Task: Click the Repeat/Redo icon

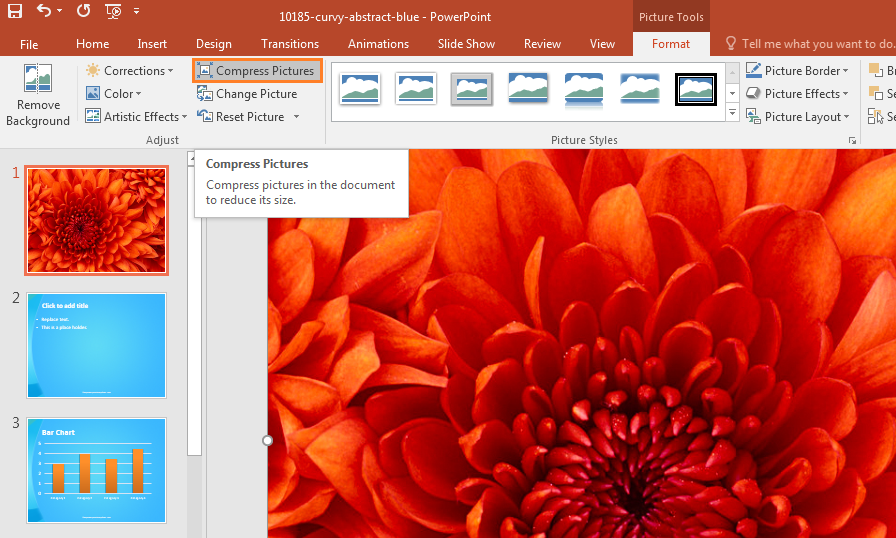Action: (x=83, y=10)
